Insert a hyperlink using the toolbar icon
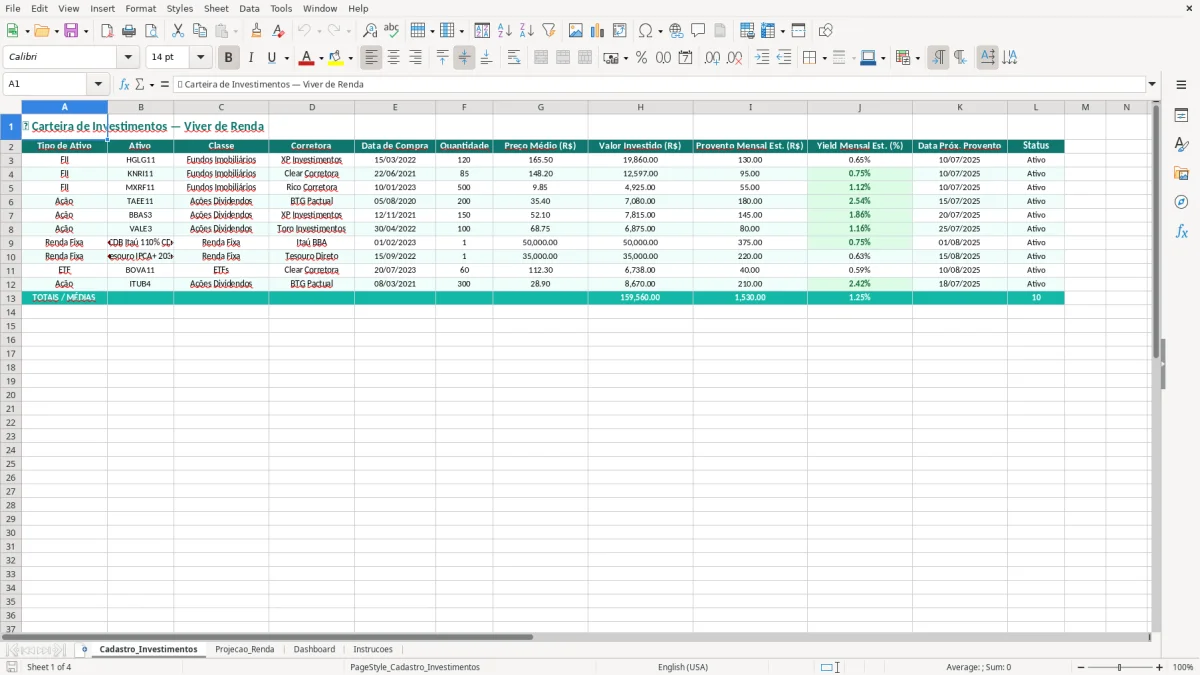The image size is (1200, 675). (x=676, y=31)
